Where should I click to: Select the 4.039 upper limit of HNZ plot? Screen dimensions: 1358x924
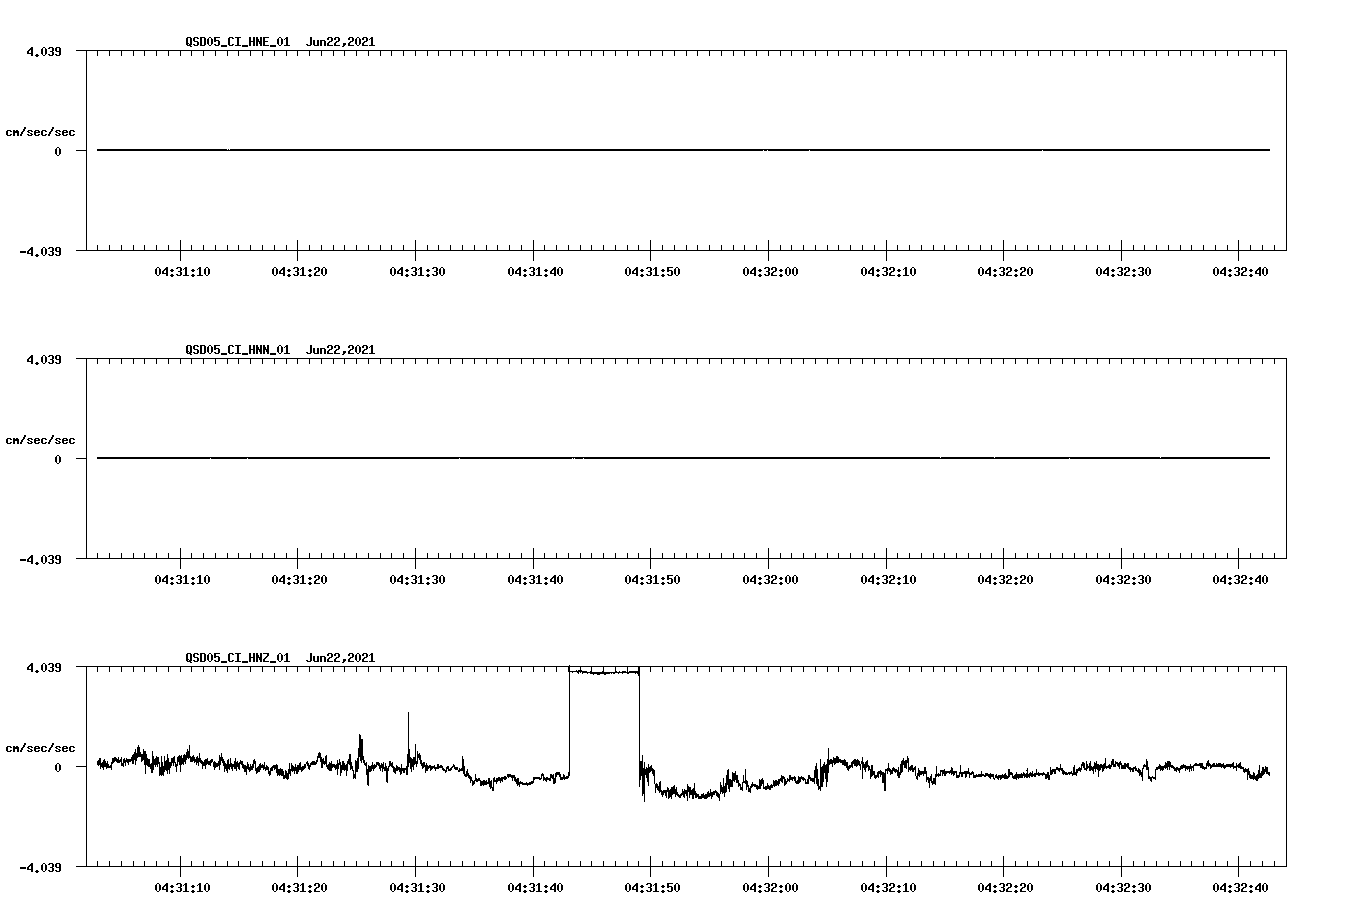pyautogui.click(x=44, y=667)
